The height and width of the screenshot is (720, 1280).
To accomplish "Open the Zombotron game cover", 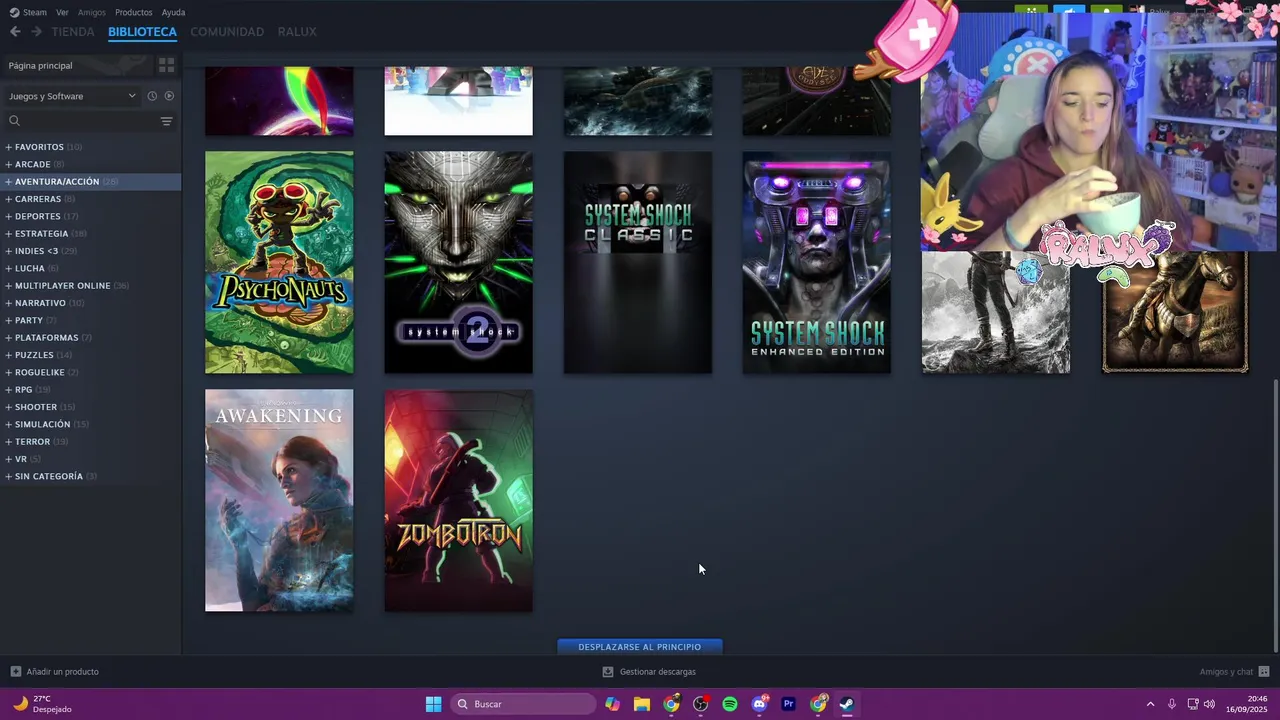I will (x=458, y=500).
